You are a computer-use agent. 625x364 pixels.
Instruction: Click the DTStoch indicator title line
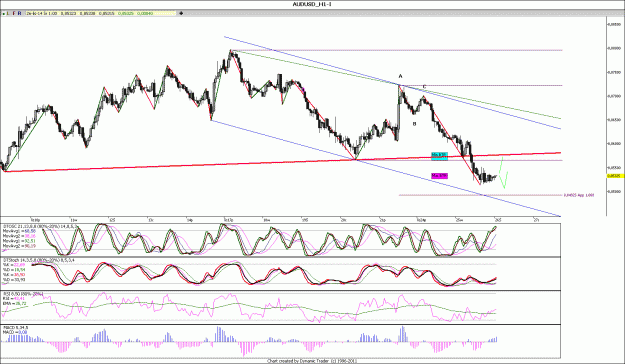point(38,260)
